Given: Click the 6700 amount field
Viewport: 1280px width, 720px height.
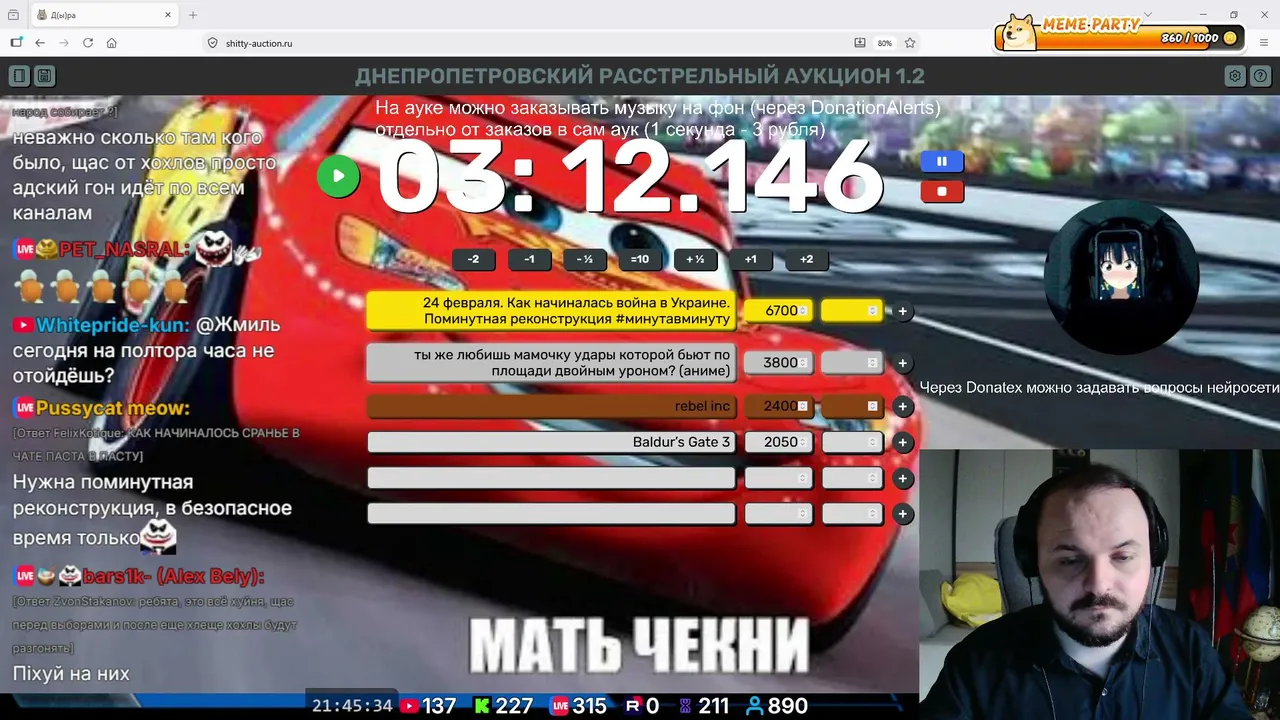Looking at the screenshot, I should point(779,311).
